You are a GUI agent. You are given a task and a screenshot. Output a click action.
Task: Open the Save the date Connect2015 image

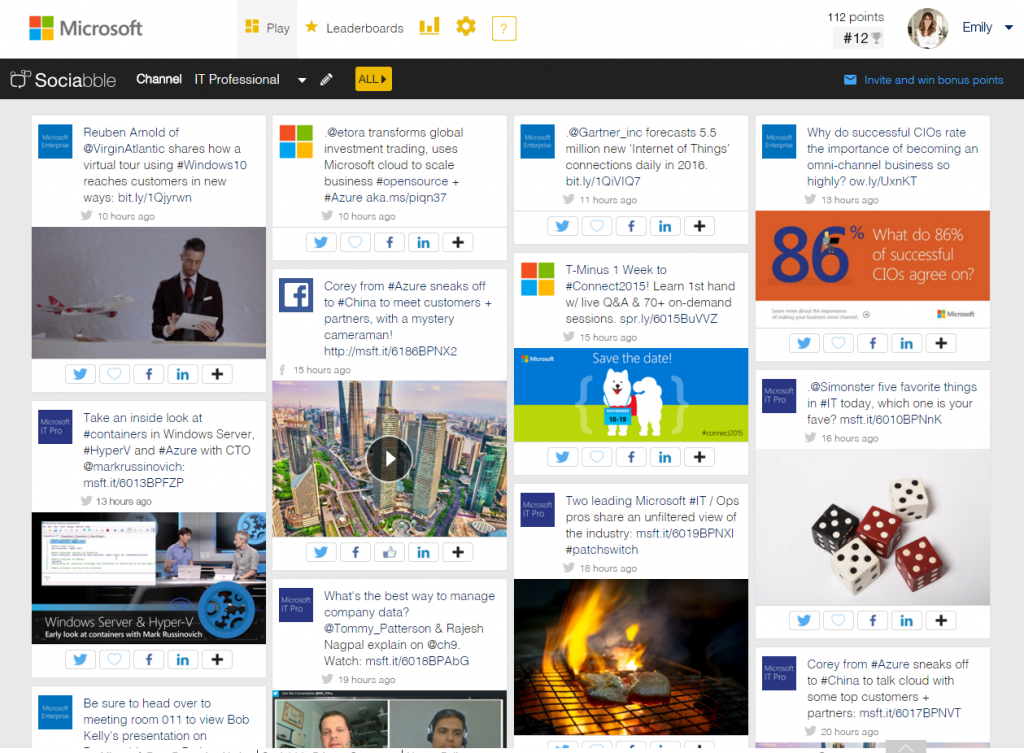tap(631, 395)
